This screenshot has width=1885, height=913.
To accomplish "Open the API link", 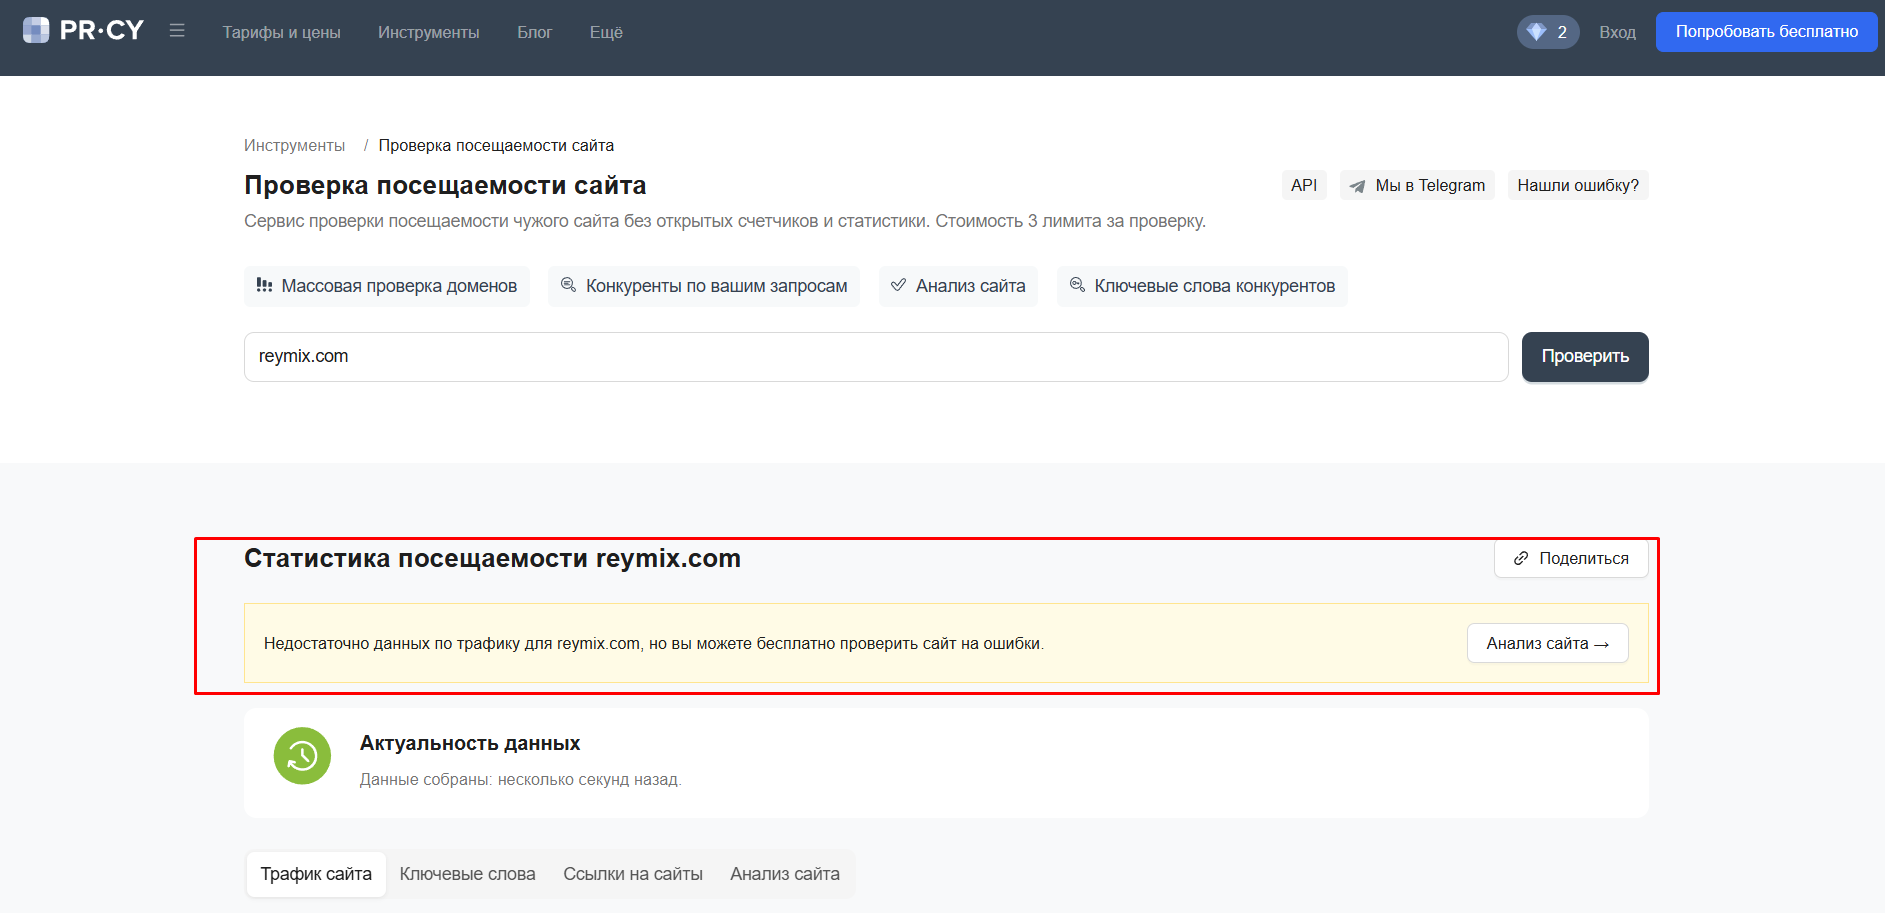I will click(1304, 185).
